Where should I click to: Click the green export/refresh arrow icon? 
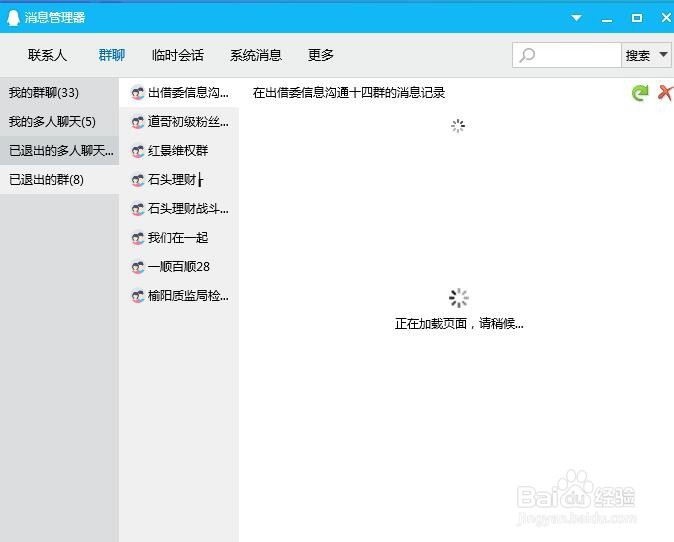tap(640, 93)
